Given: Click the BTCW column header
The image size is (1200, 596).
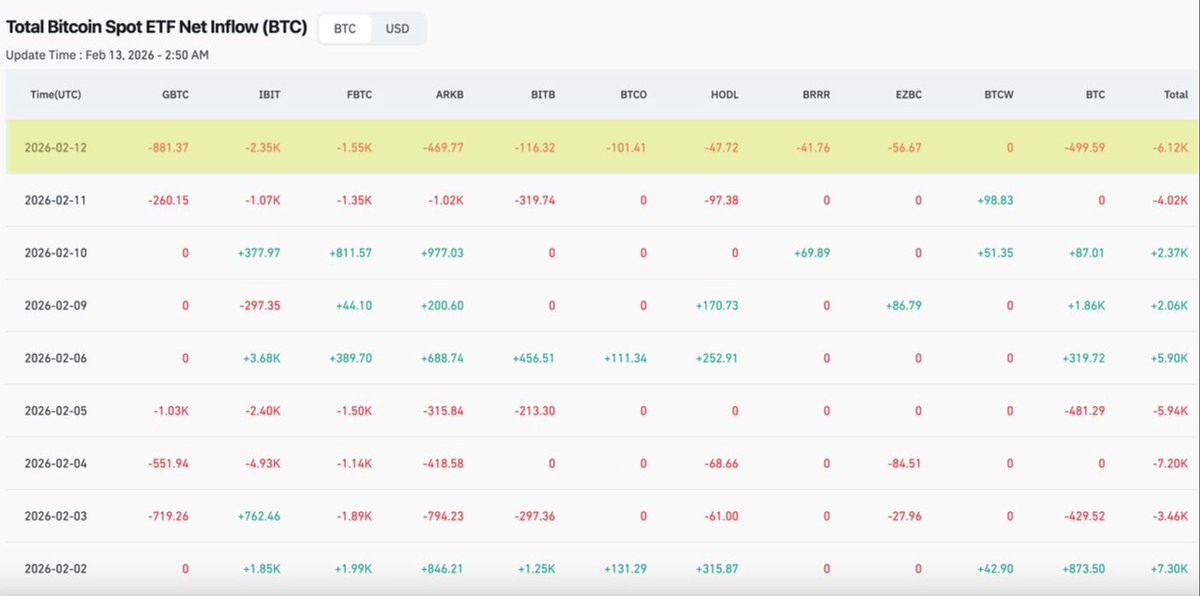Looking at the screenshot, I should (998, 95).
